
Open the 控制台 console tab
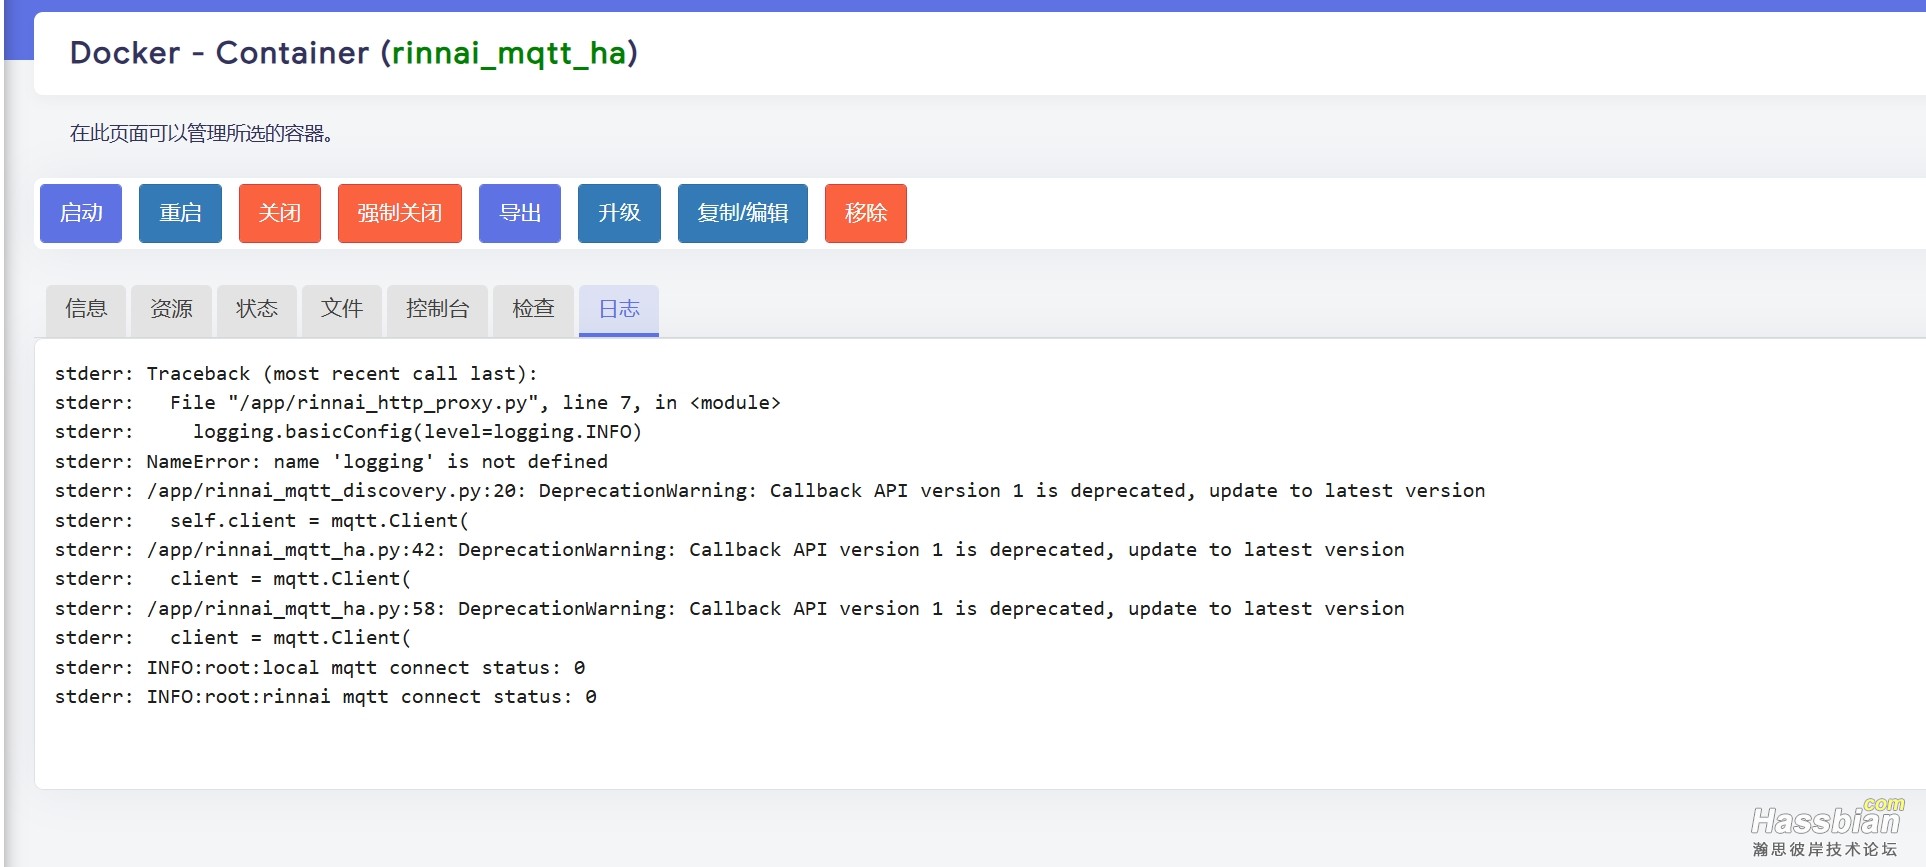437,310
